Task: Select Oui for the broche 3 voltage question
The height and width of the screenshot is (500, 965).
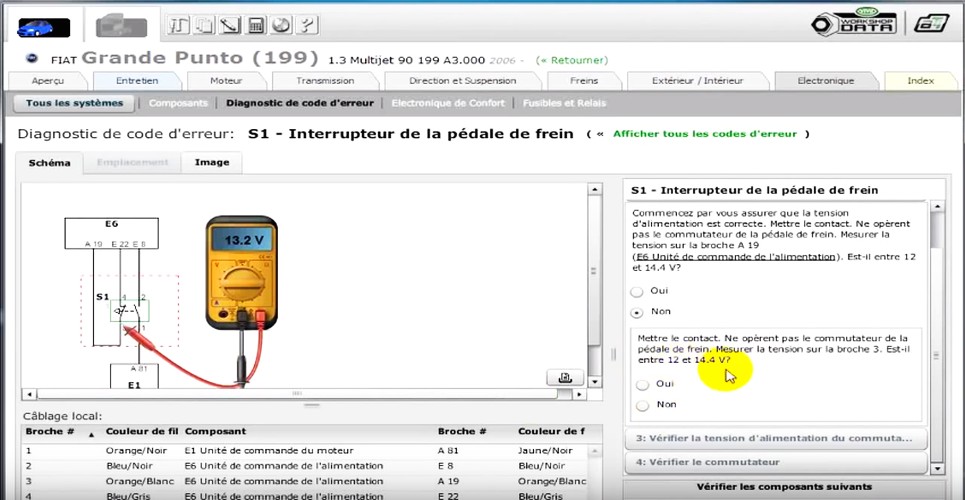Action: click(643, 385)
